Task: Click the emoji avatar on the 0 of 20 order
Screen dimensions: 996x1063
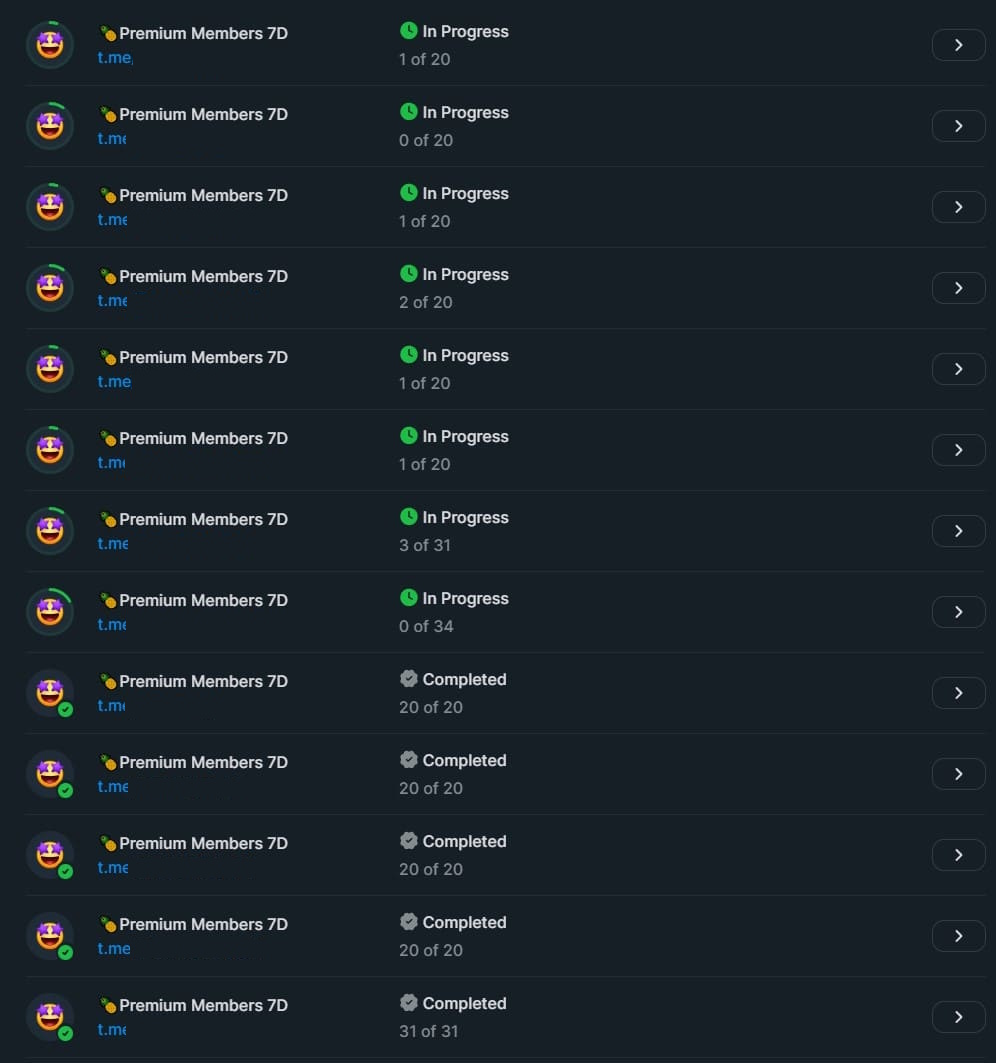Action: click(x=50, y=126)
